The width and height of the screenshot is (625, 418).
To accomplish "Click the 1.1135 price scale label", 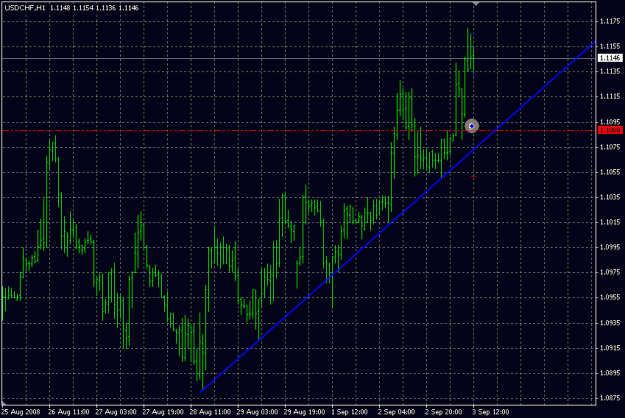I will click(610, 71).
